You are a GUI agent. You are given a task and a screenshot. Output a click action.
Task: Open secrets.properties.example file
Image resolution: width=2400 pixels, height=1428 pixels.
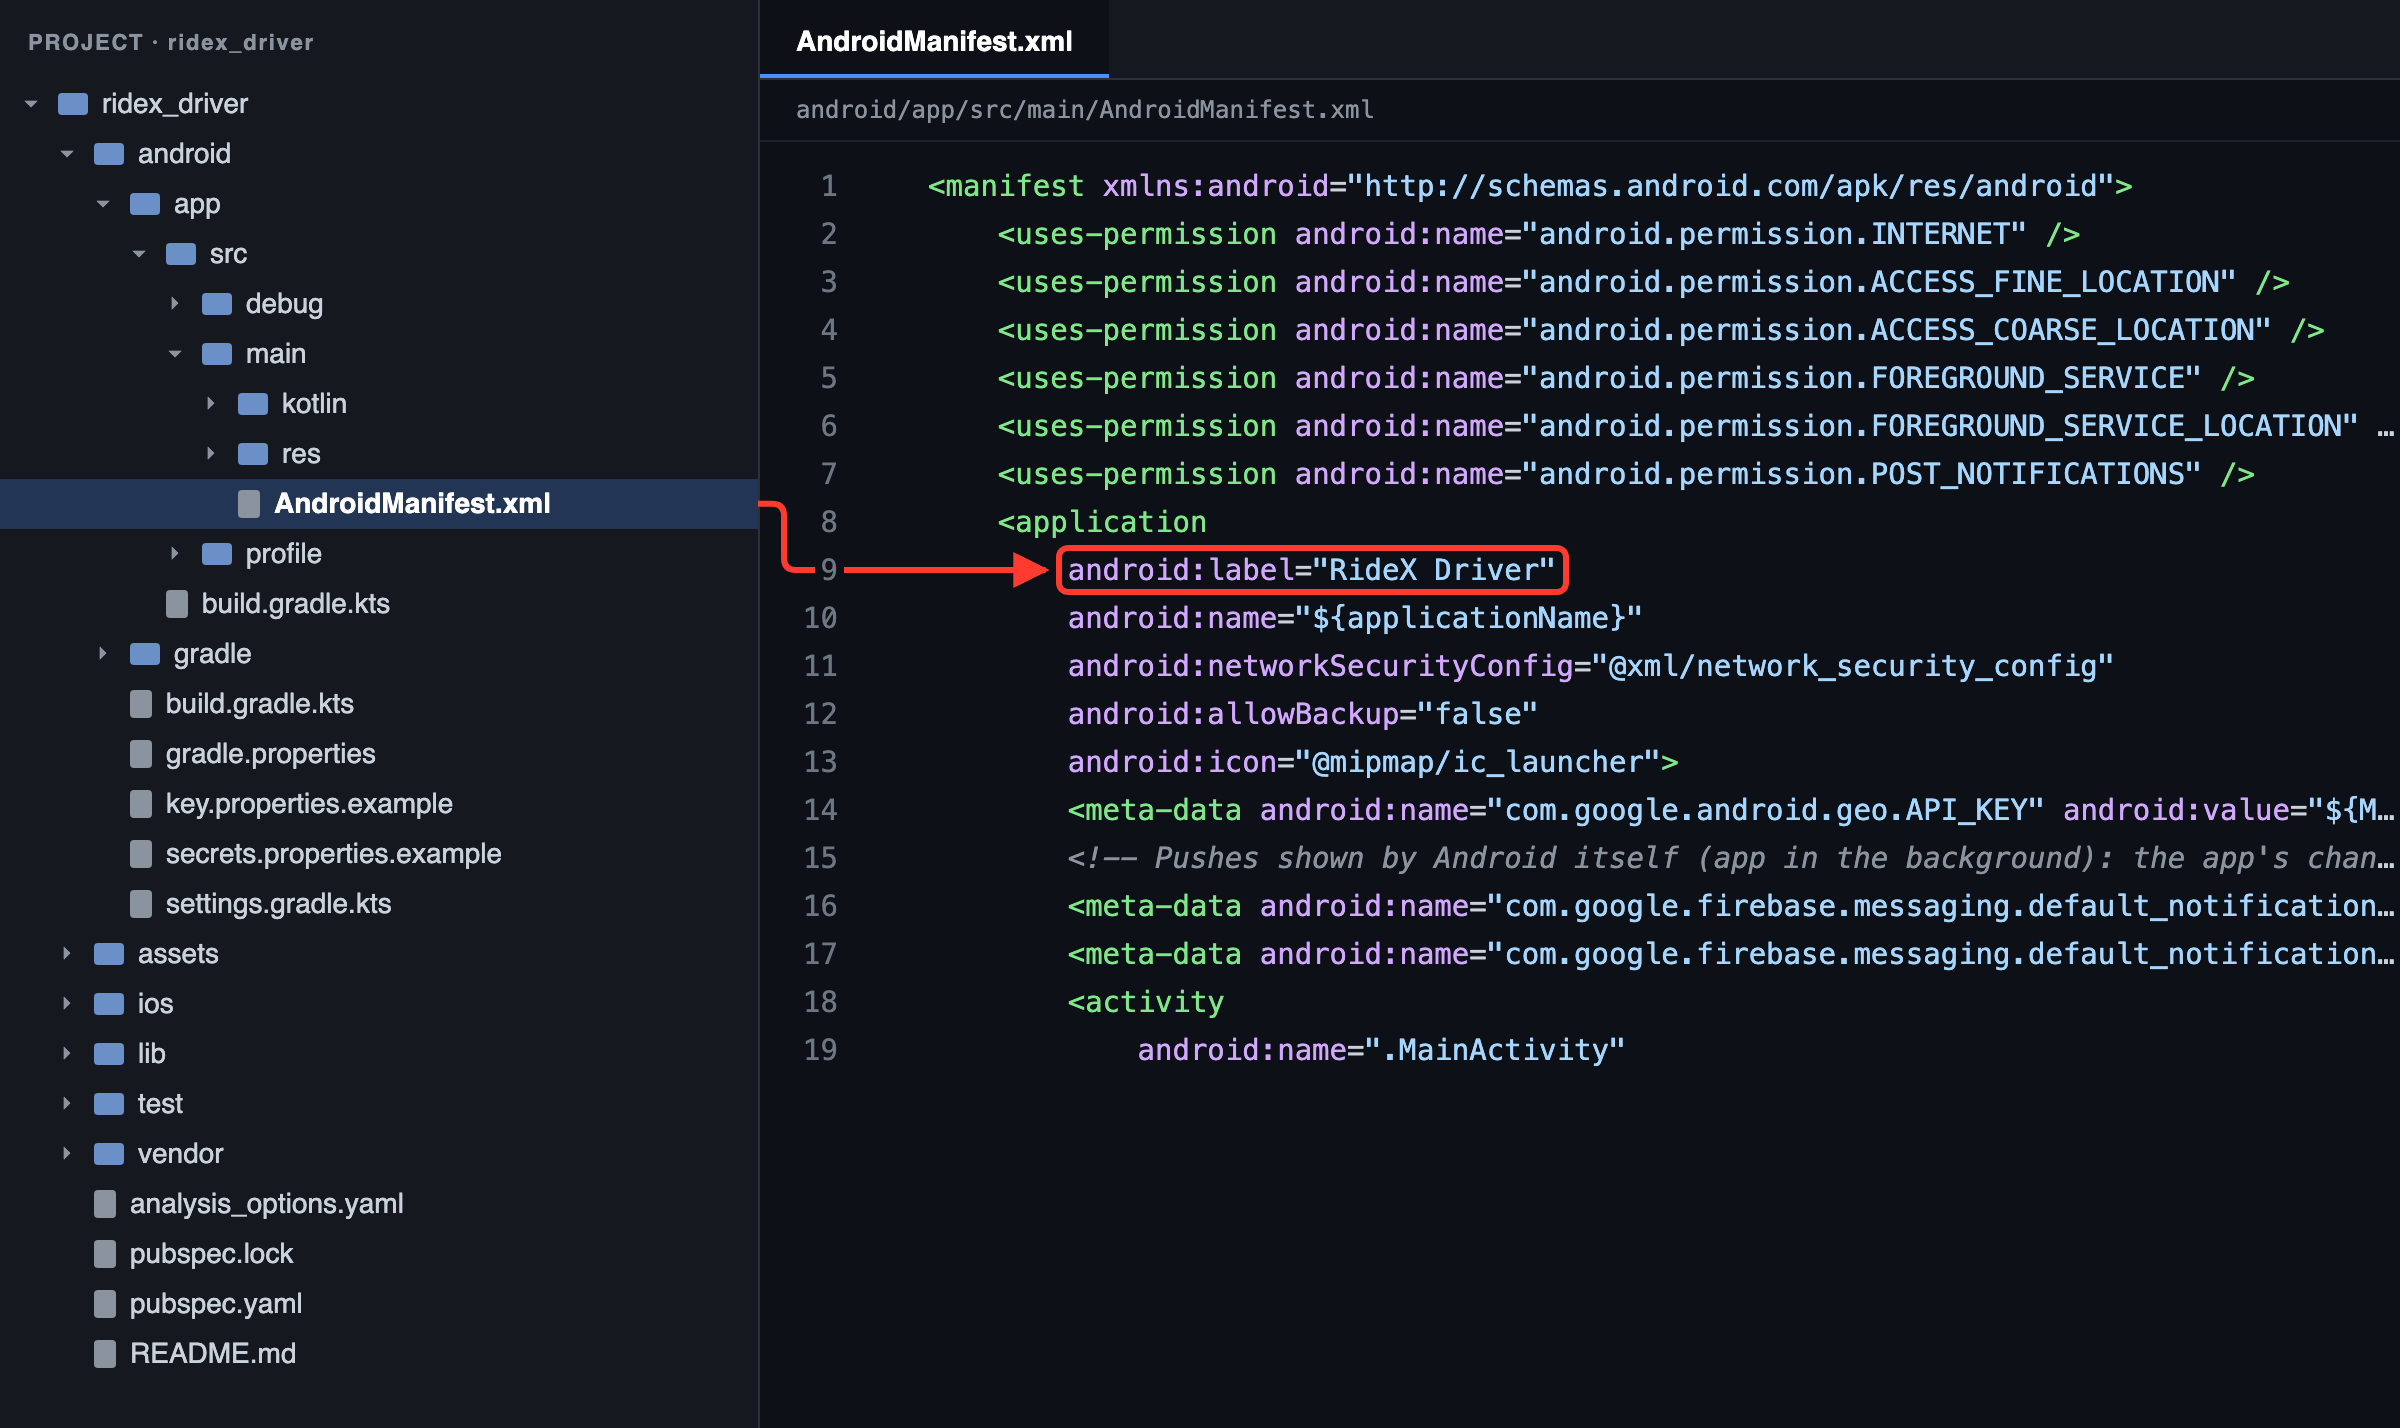(x=333, y=854)
